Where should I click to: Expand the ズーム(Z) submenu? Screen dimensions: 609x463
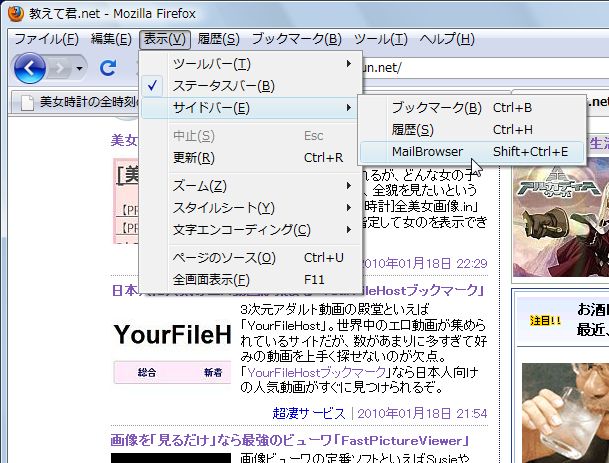point(251,186)
